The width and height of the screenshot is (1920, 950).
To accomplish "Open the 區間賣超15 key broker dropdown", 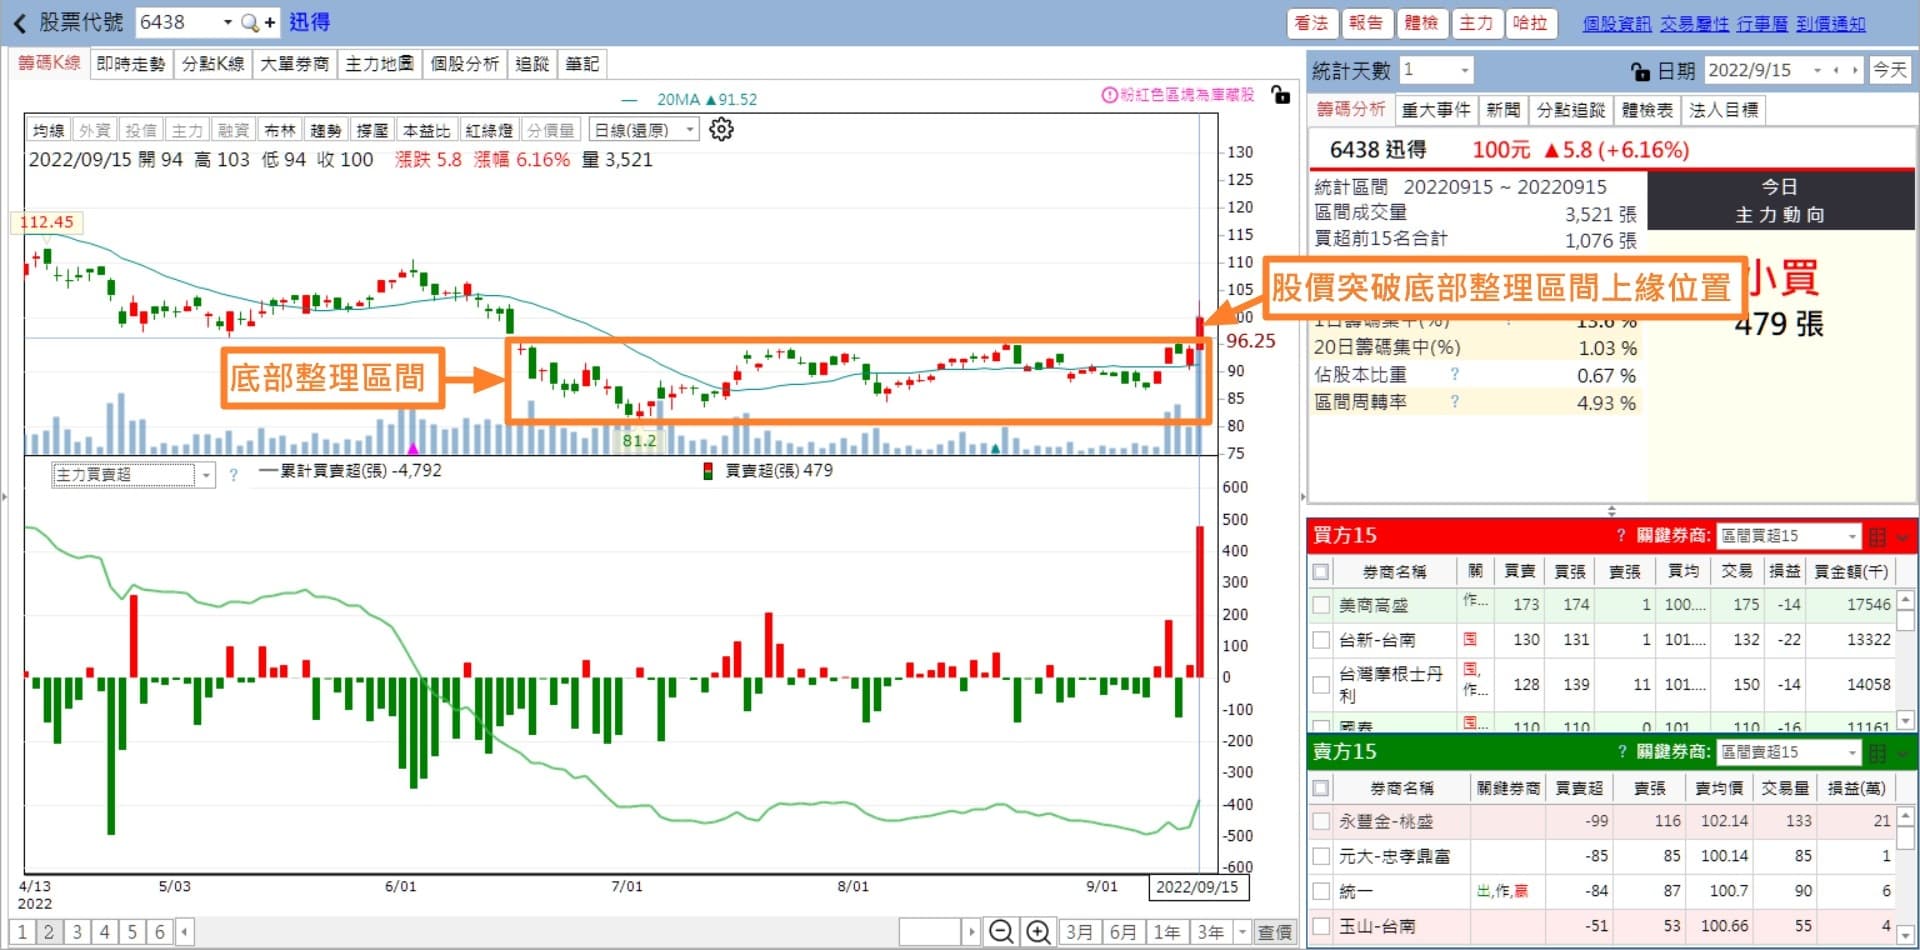I will [1851, 752].
